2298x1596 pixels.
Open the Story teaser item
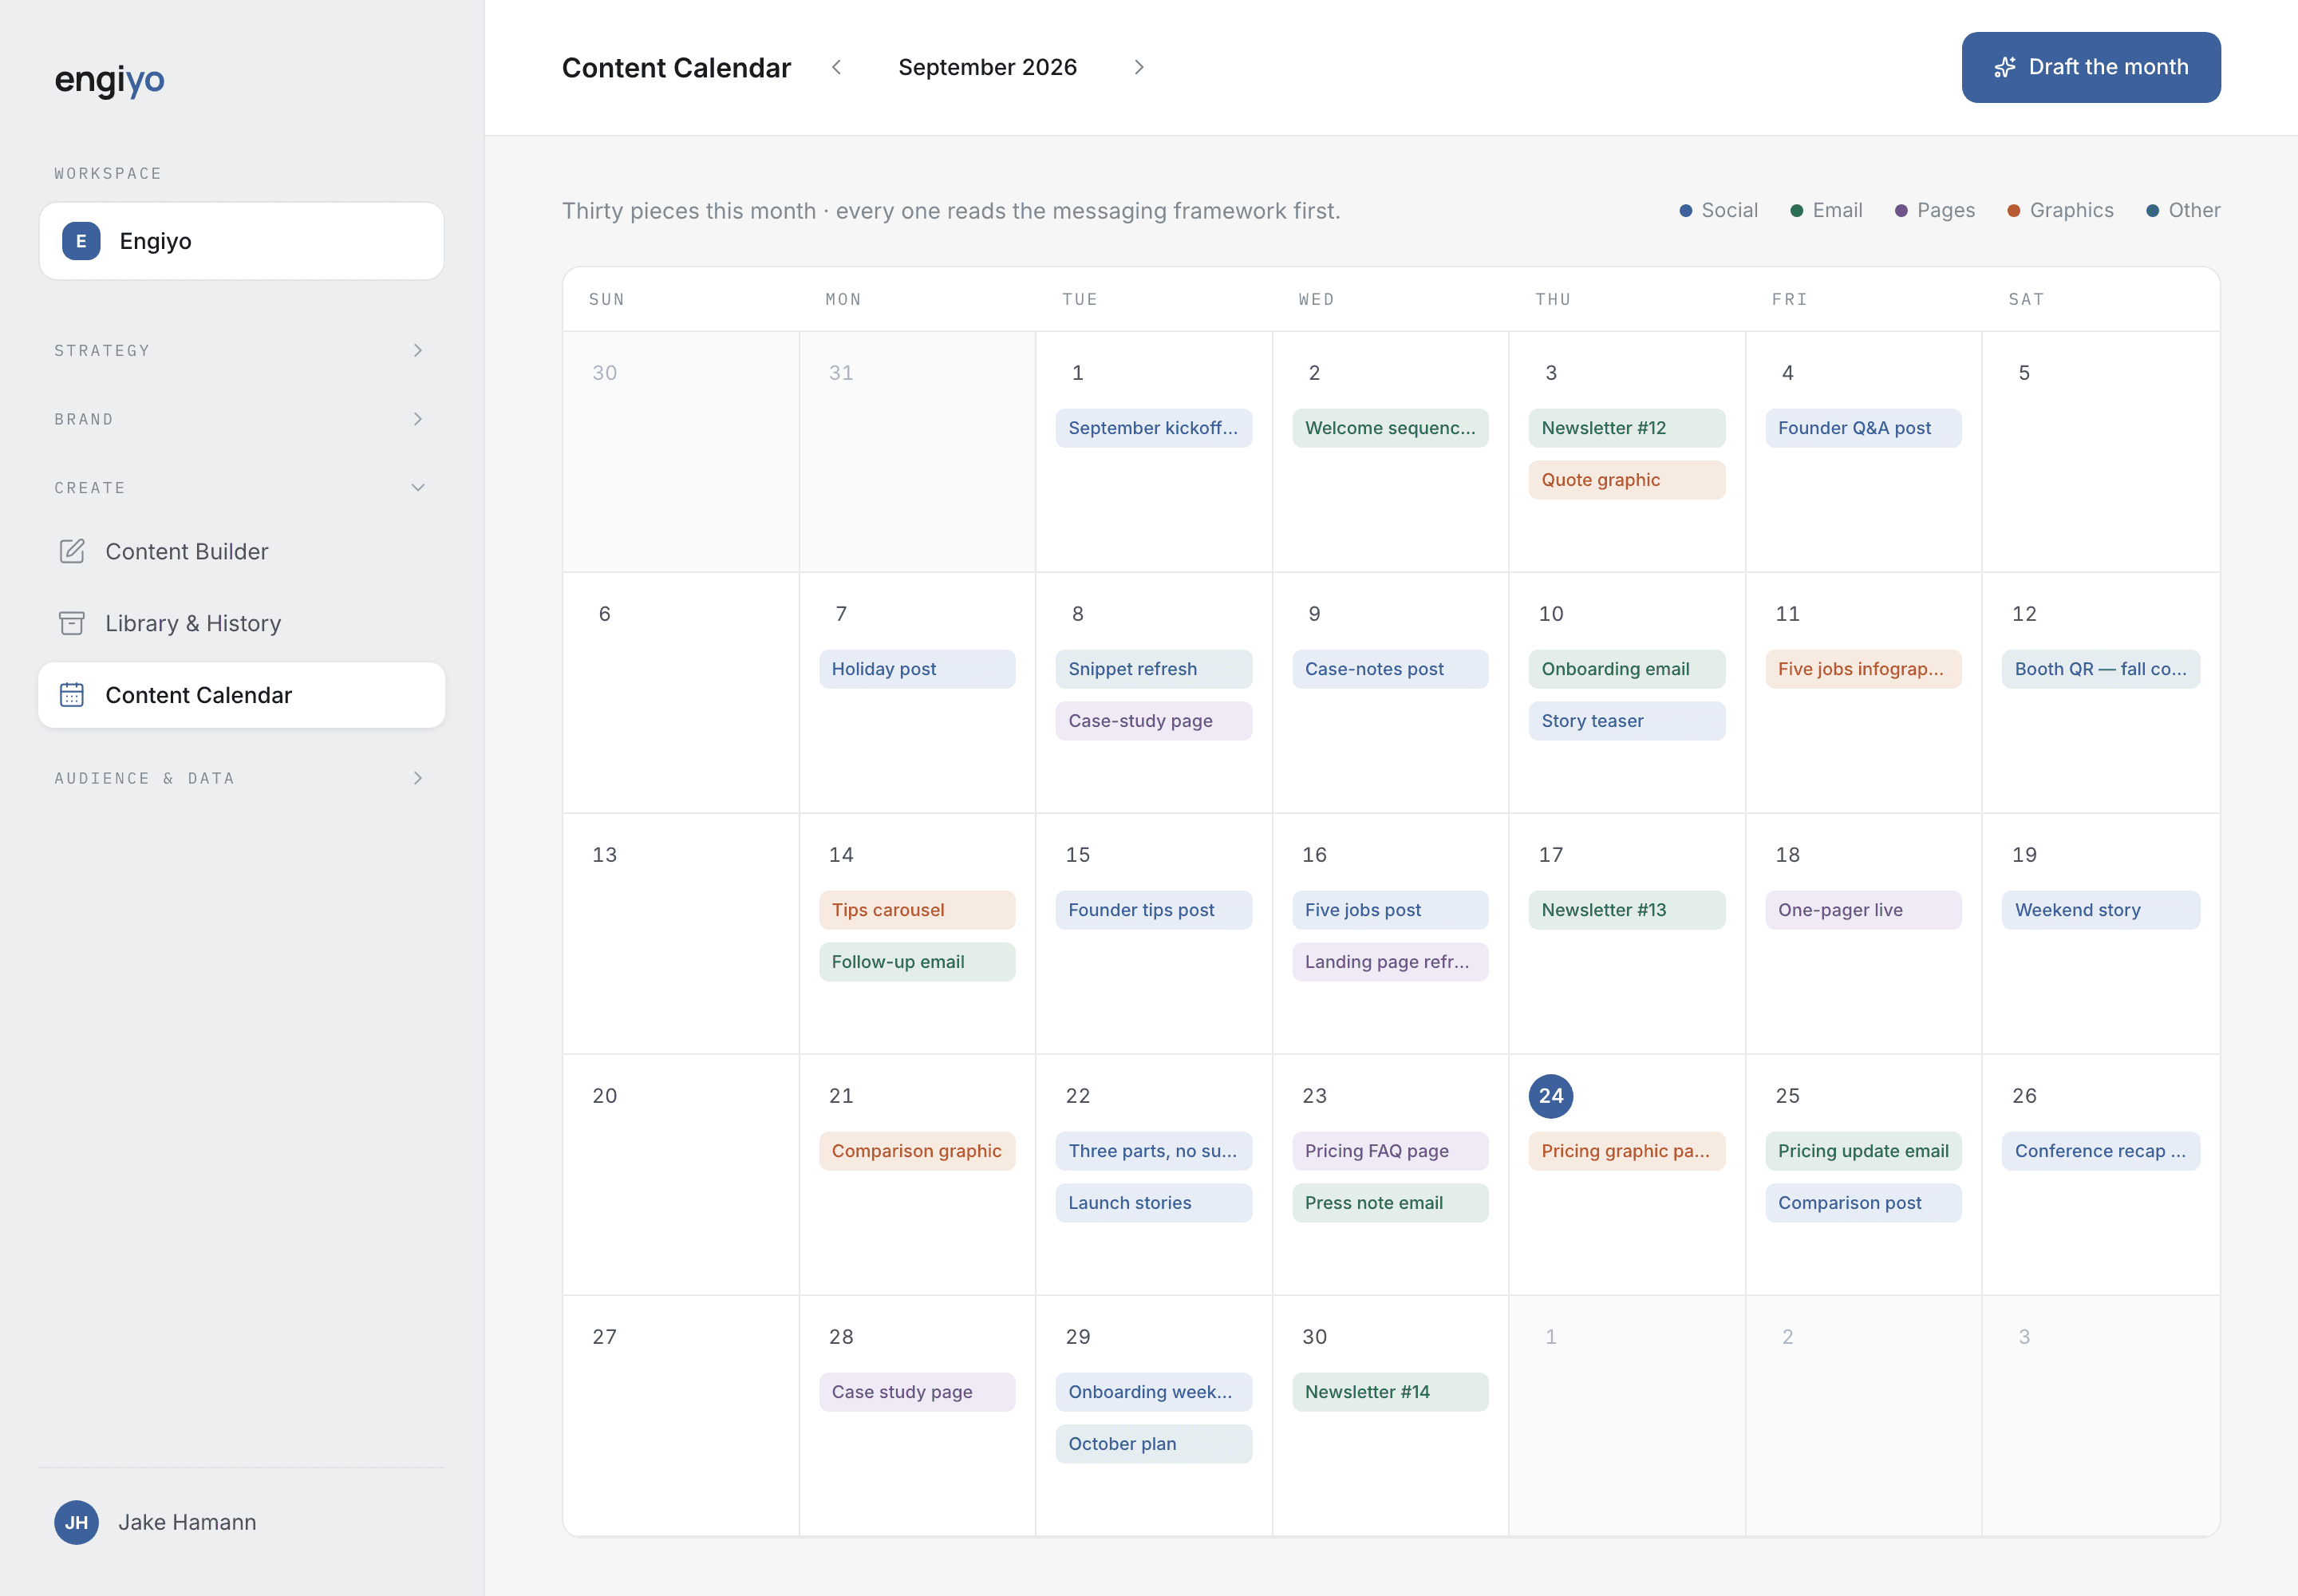pos(1627,721)
